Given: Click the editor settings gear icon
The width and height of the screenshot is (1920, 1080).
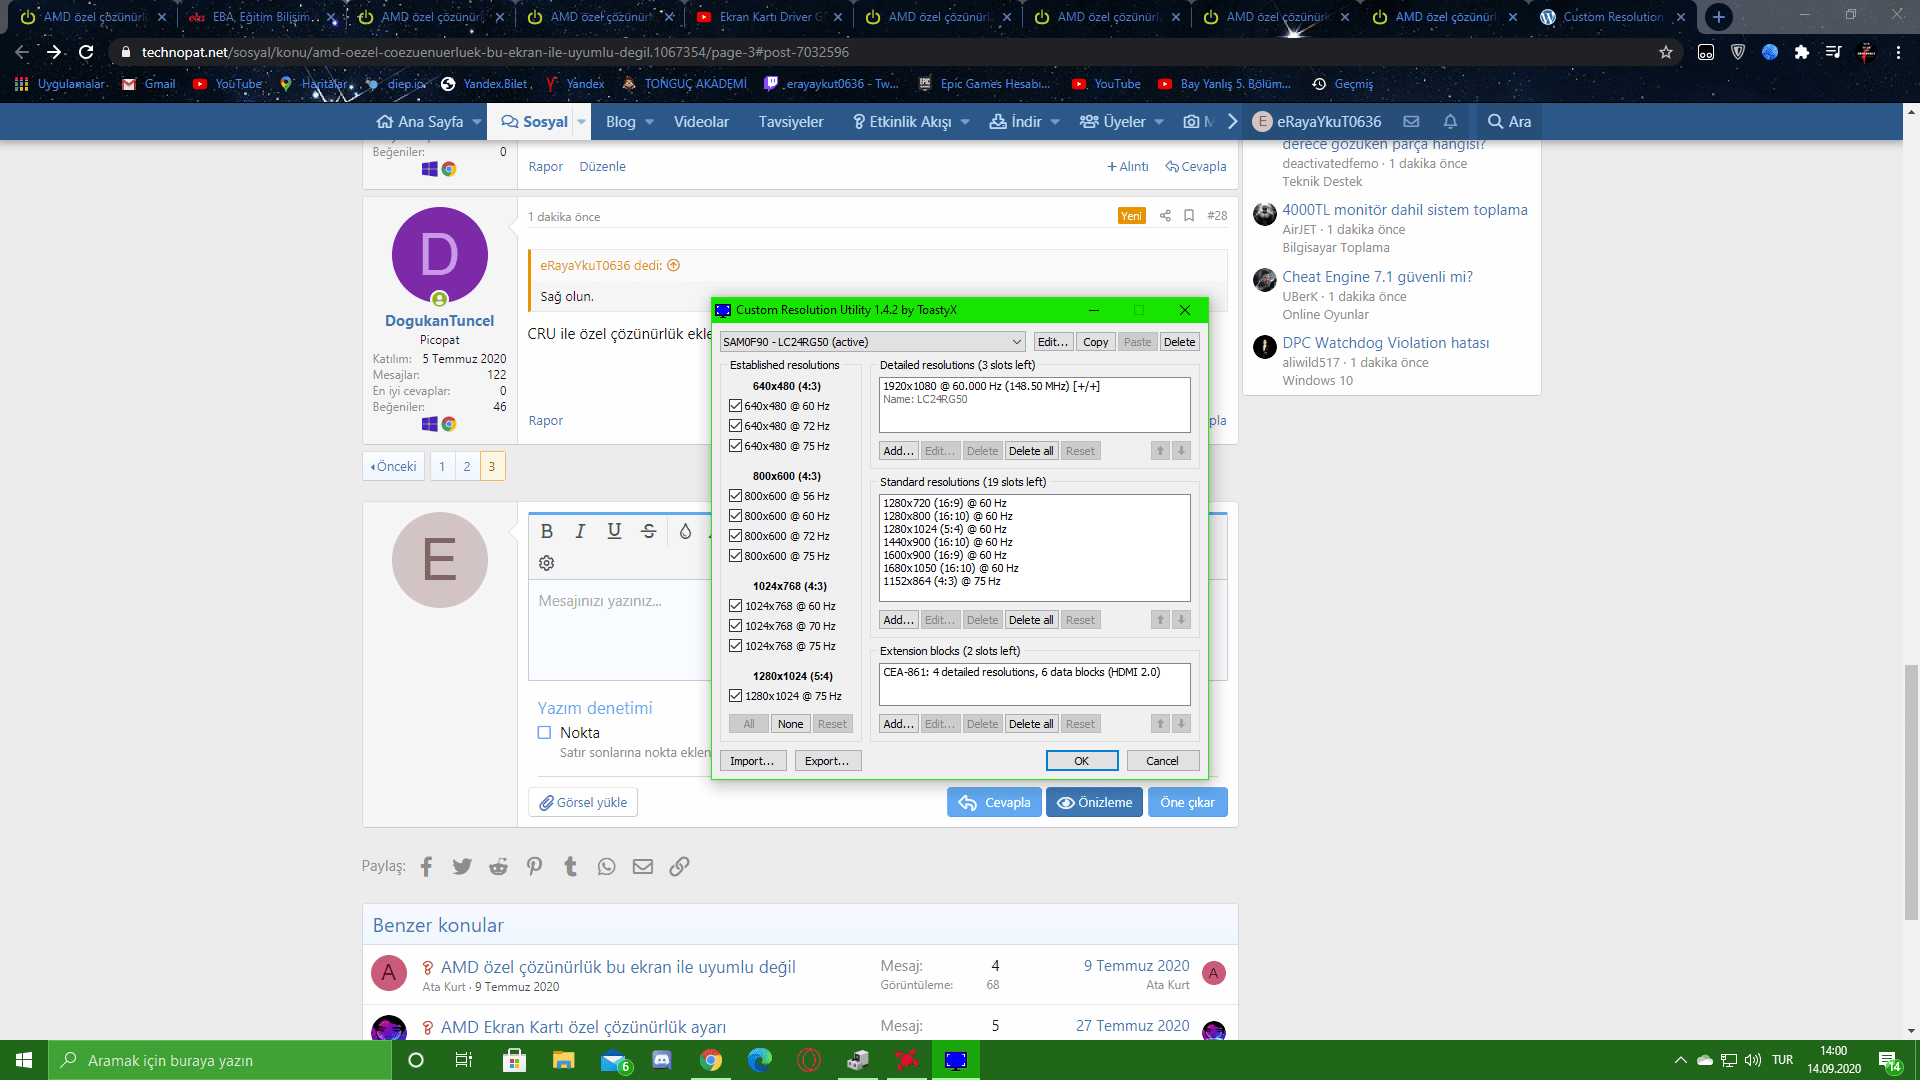Looking at the screenshot, I should 546,563.
